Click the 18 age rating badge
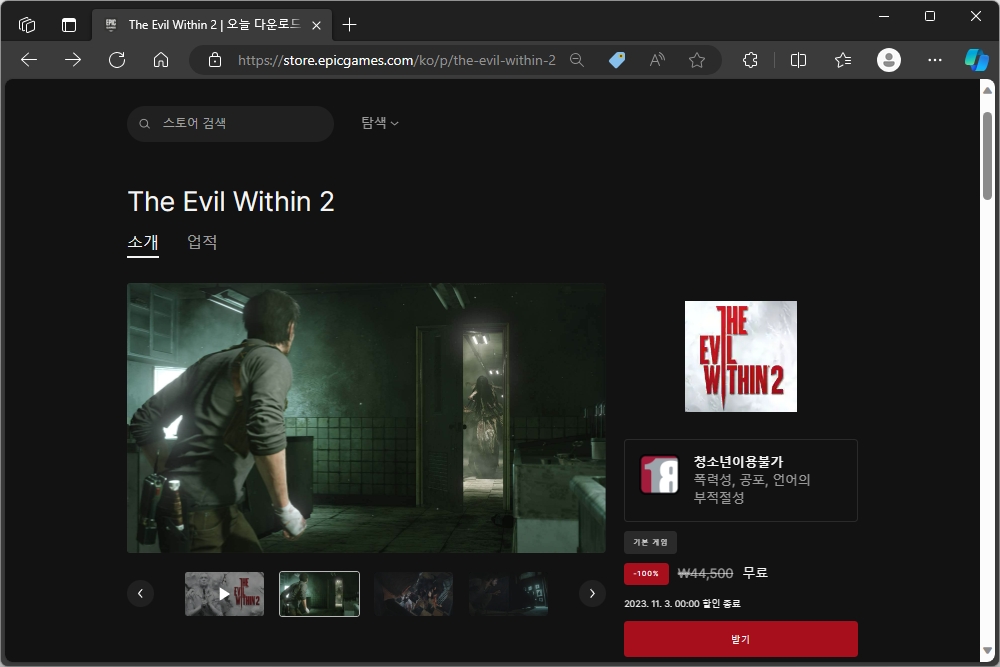 click(659, 474)
